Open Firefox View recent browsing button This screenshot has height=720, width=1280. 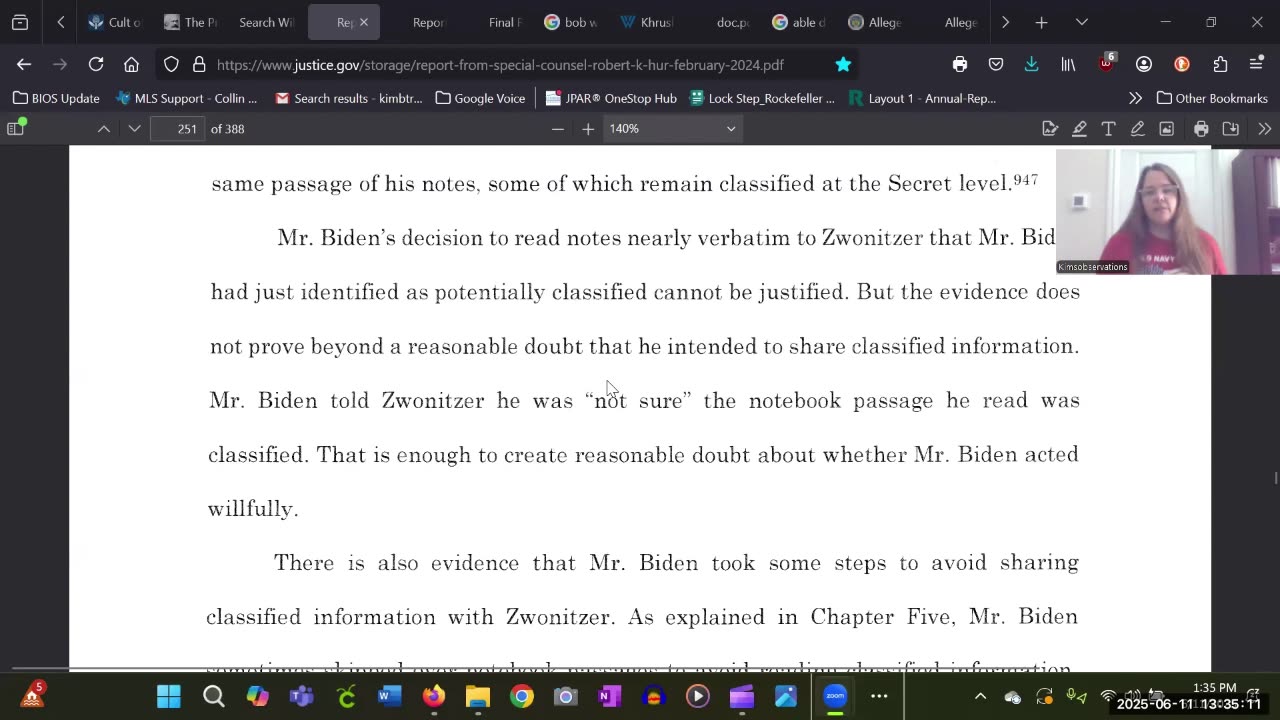click(20, 22)
